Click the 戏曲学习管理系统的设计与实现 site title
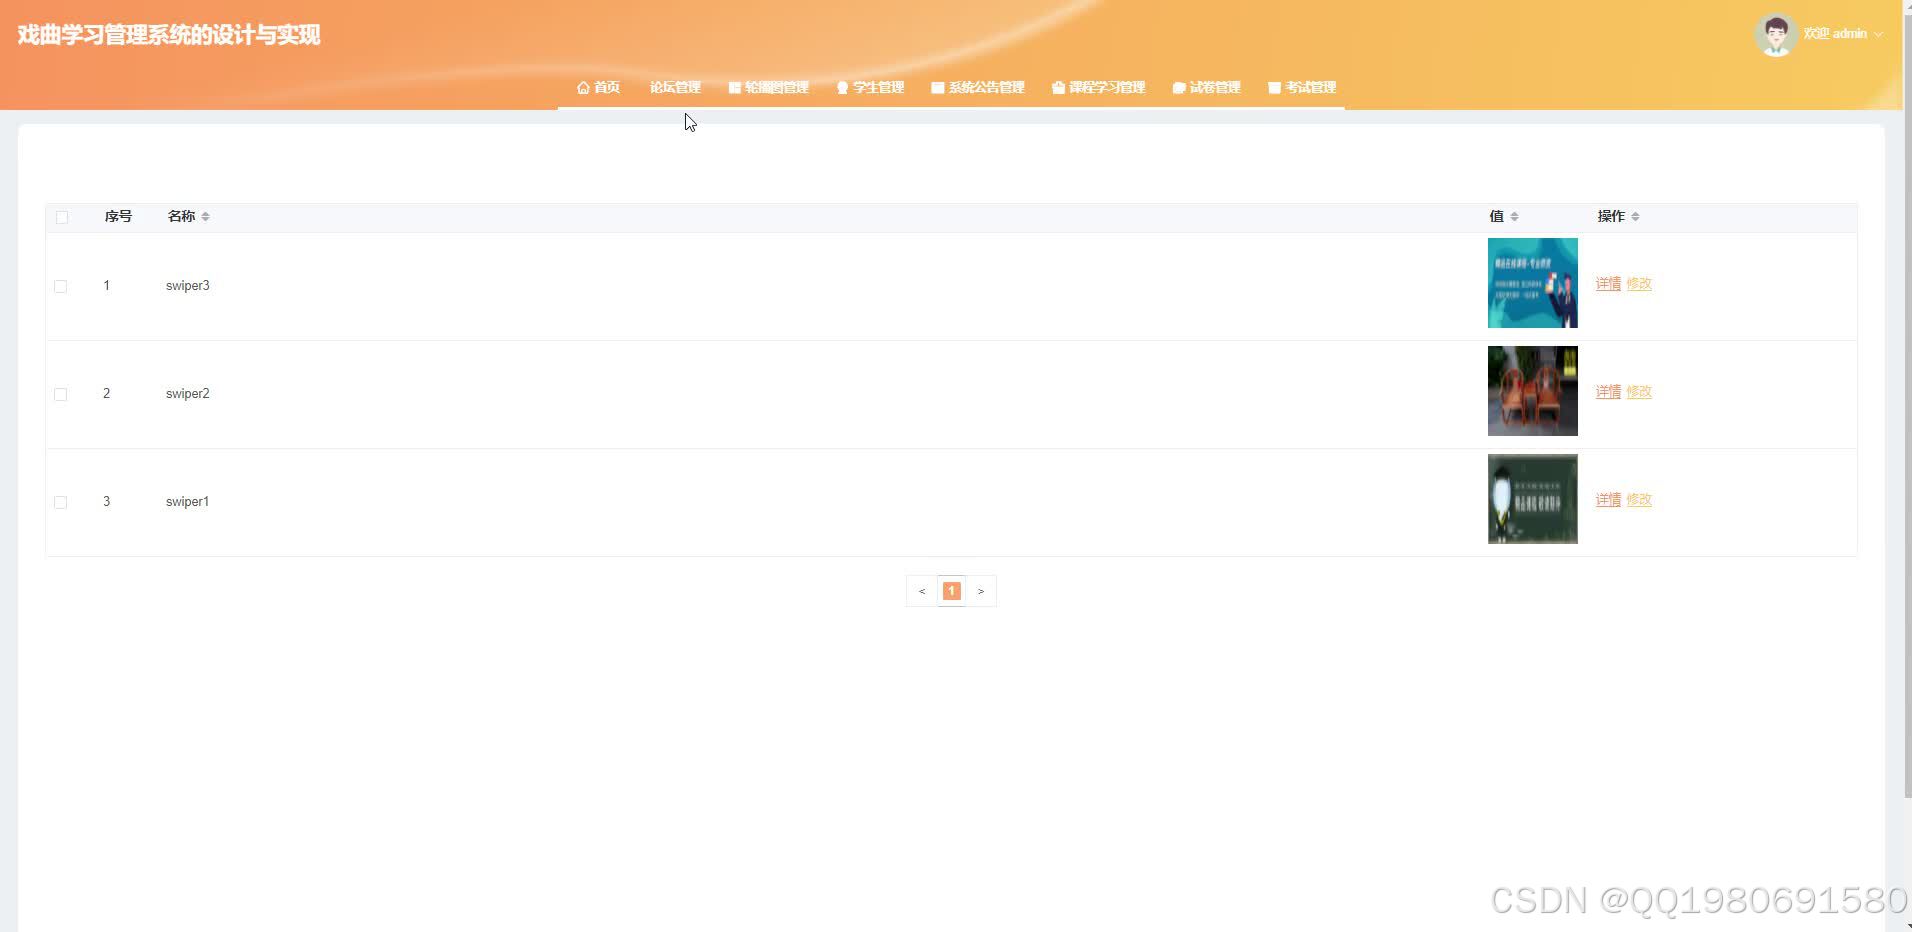 pyautogui.click(x=169, y=35)
